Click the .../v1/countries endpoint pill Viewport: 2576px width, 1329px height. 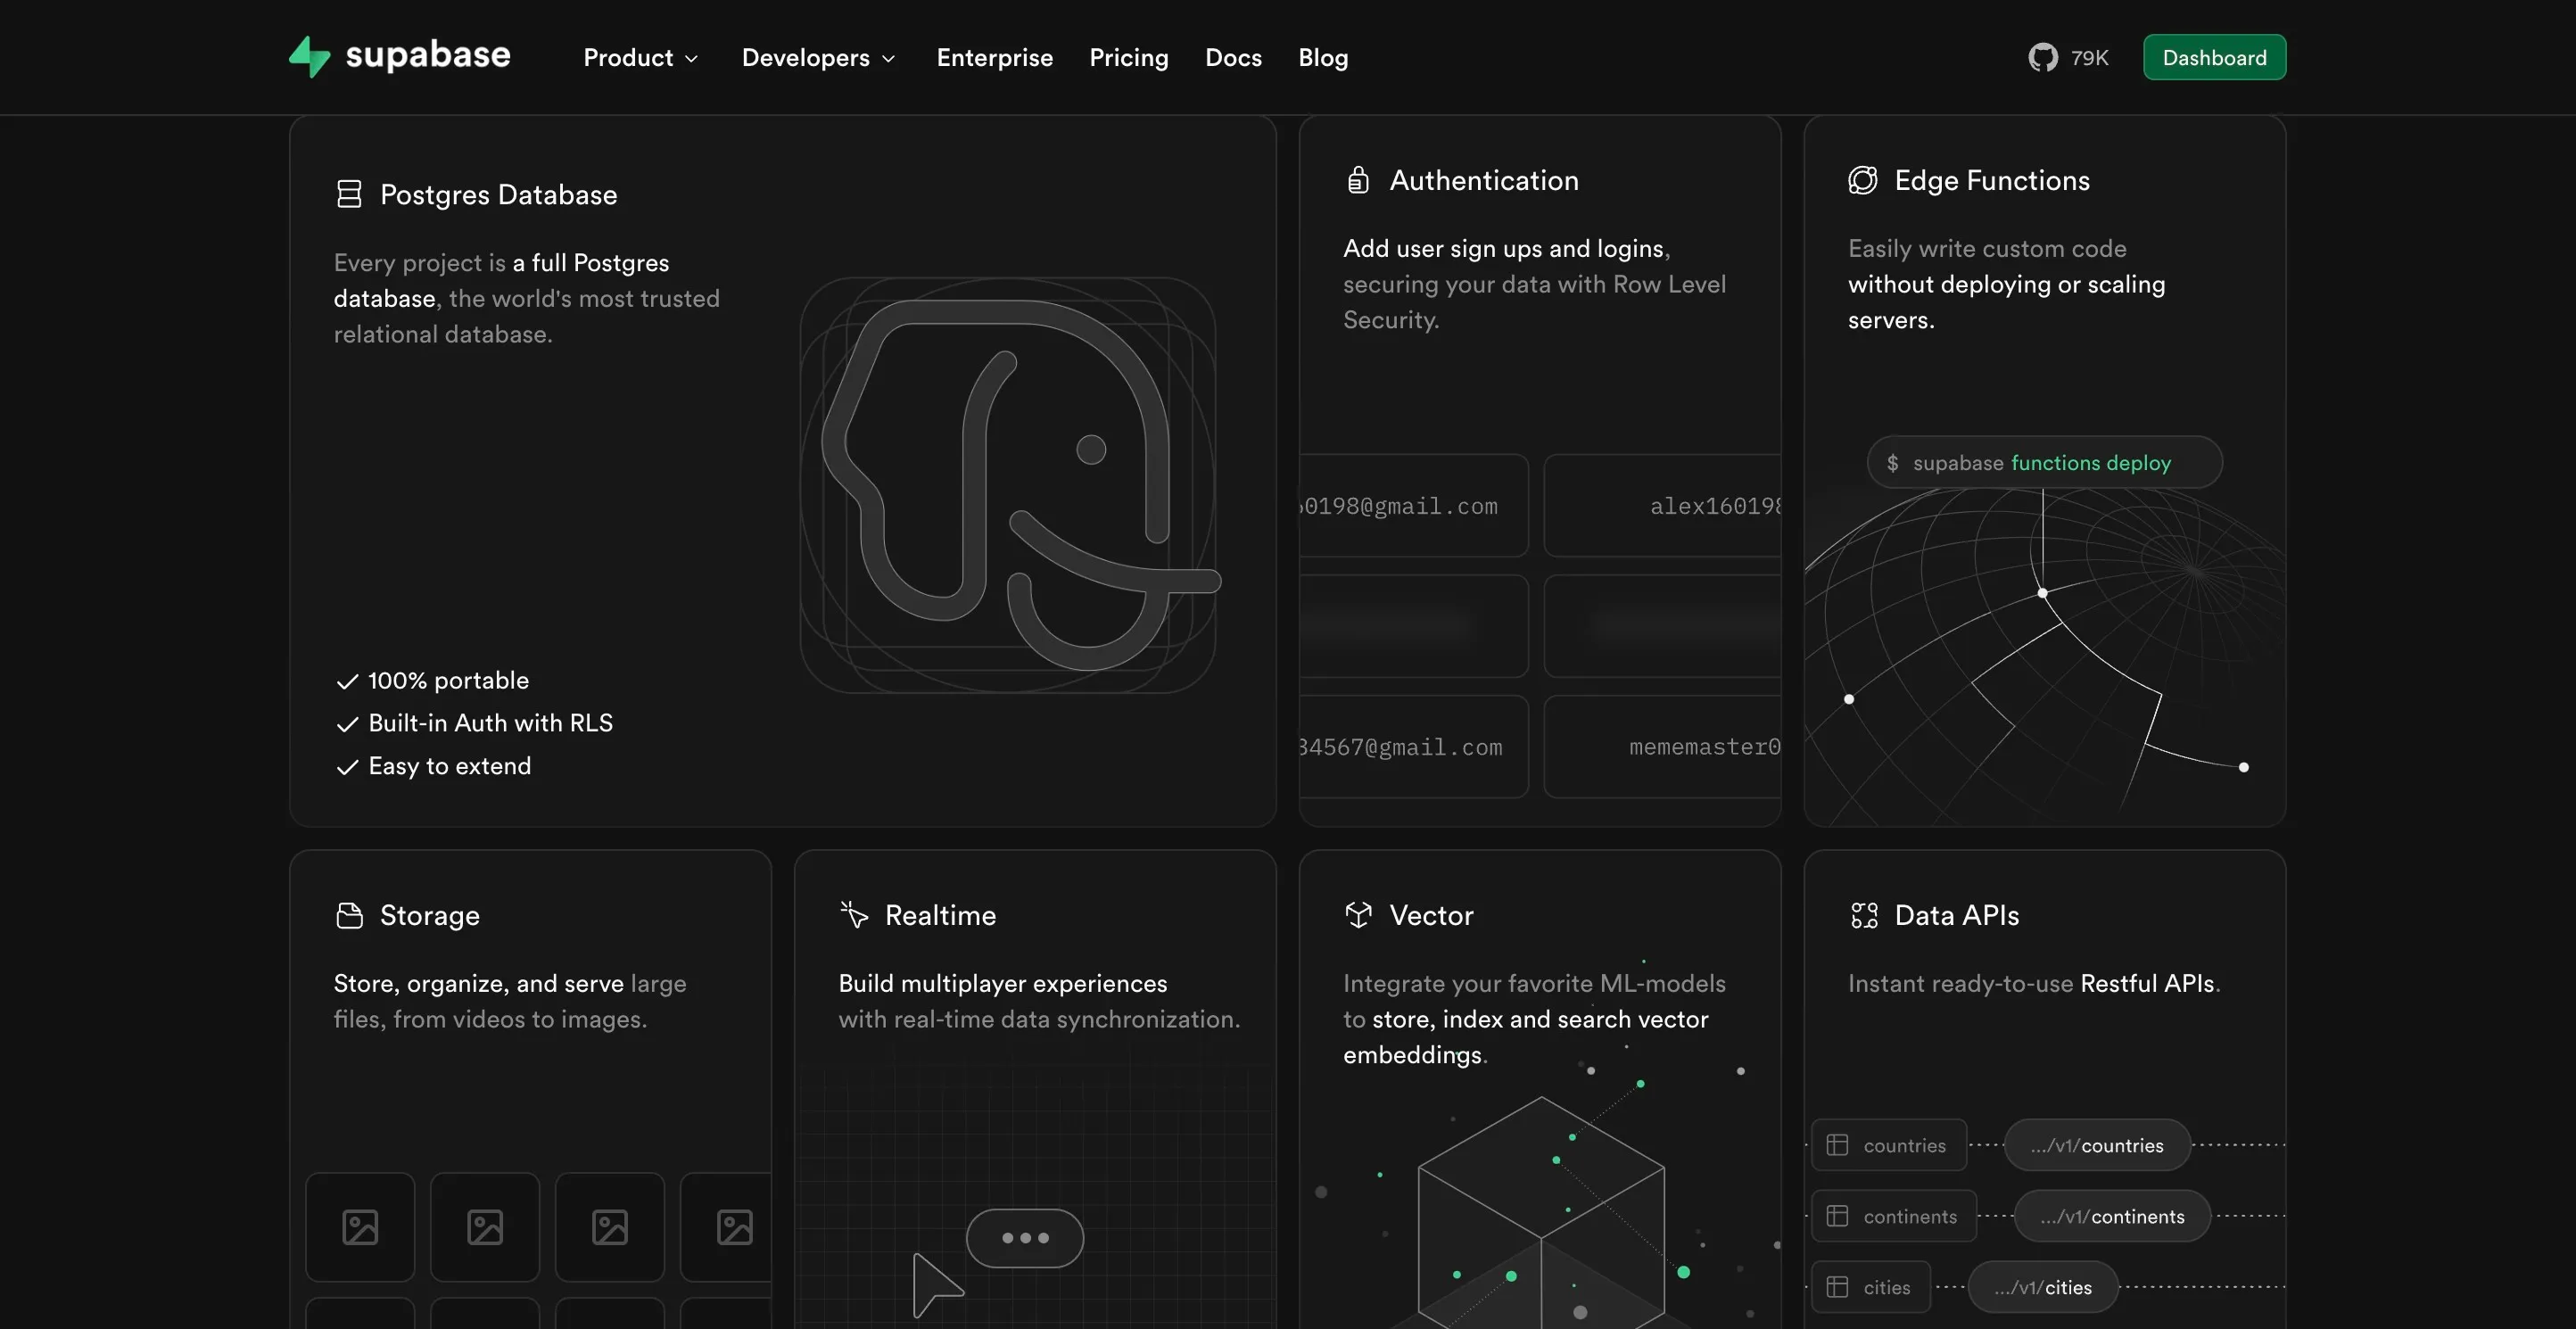[x=2097, y=1145]
